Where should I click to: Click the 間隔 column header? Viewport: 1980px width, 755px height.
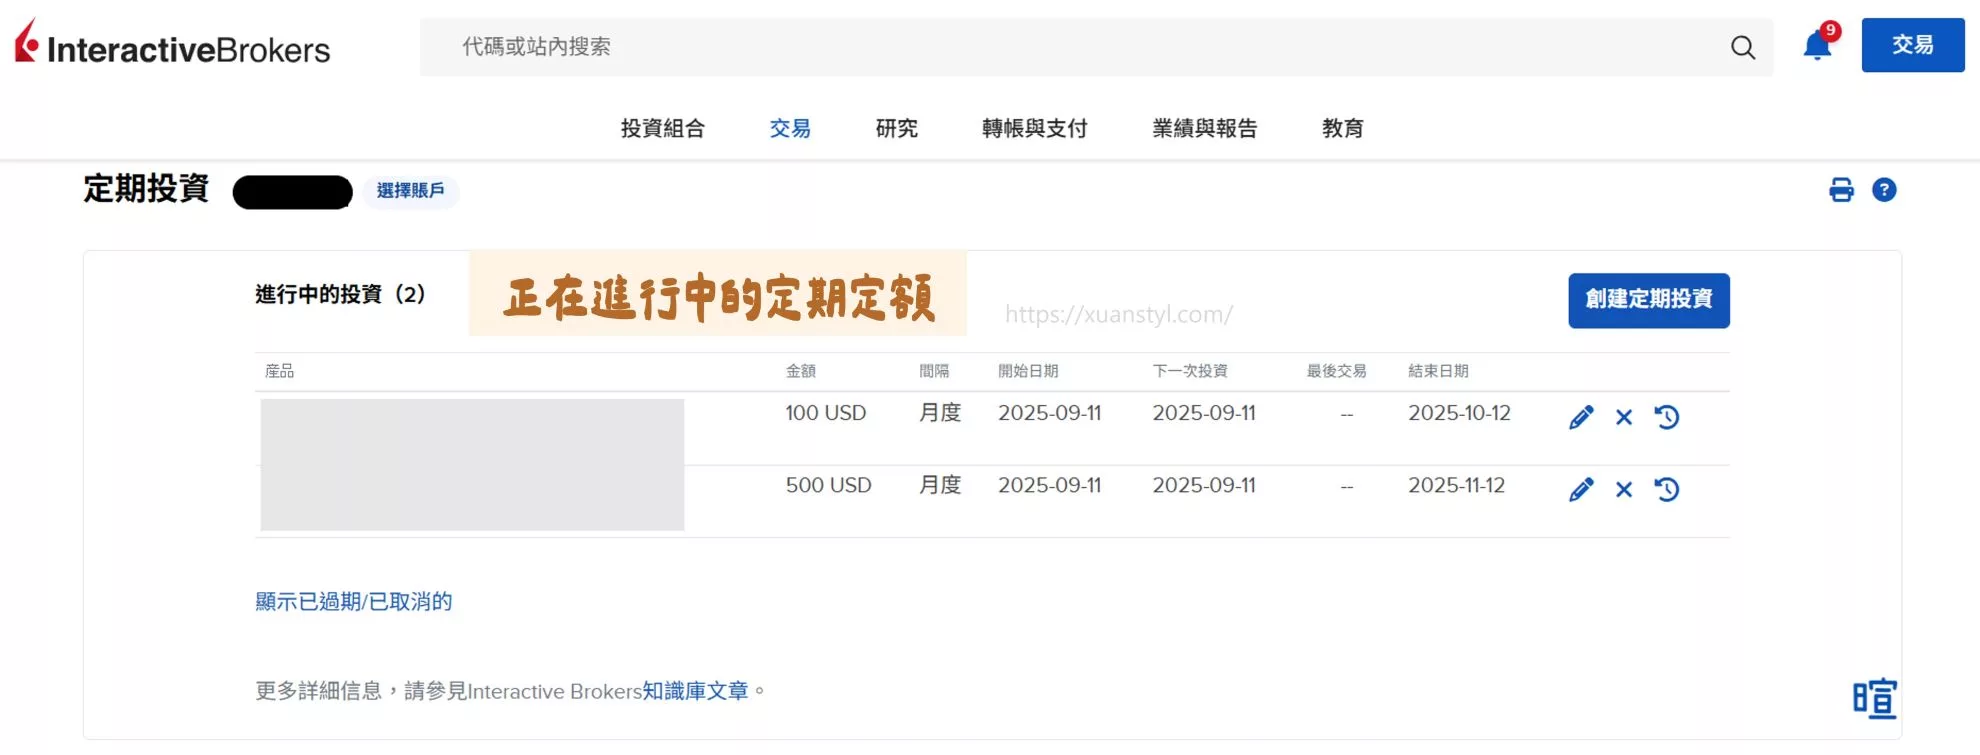(x=934, y=371)
